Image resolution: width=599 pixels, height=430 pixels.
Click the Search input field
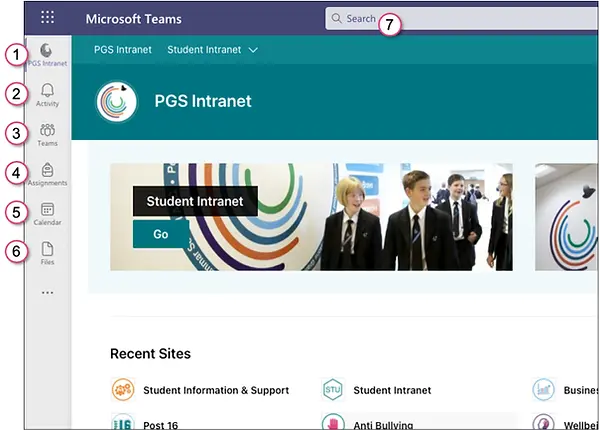(462, 18)
